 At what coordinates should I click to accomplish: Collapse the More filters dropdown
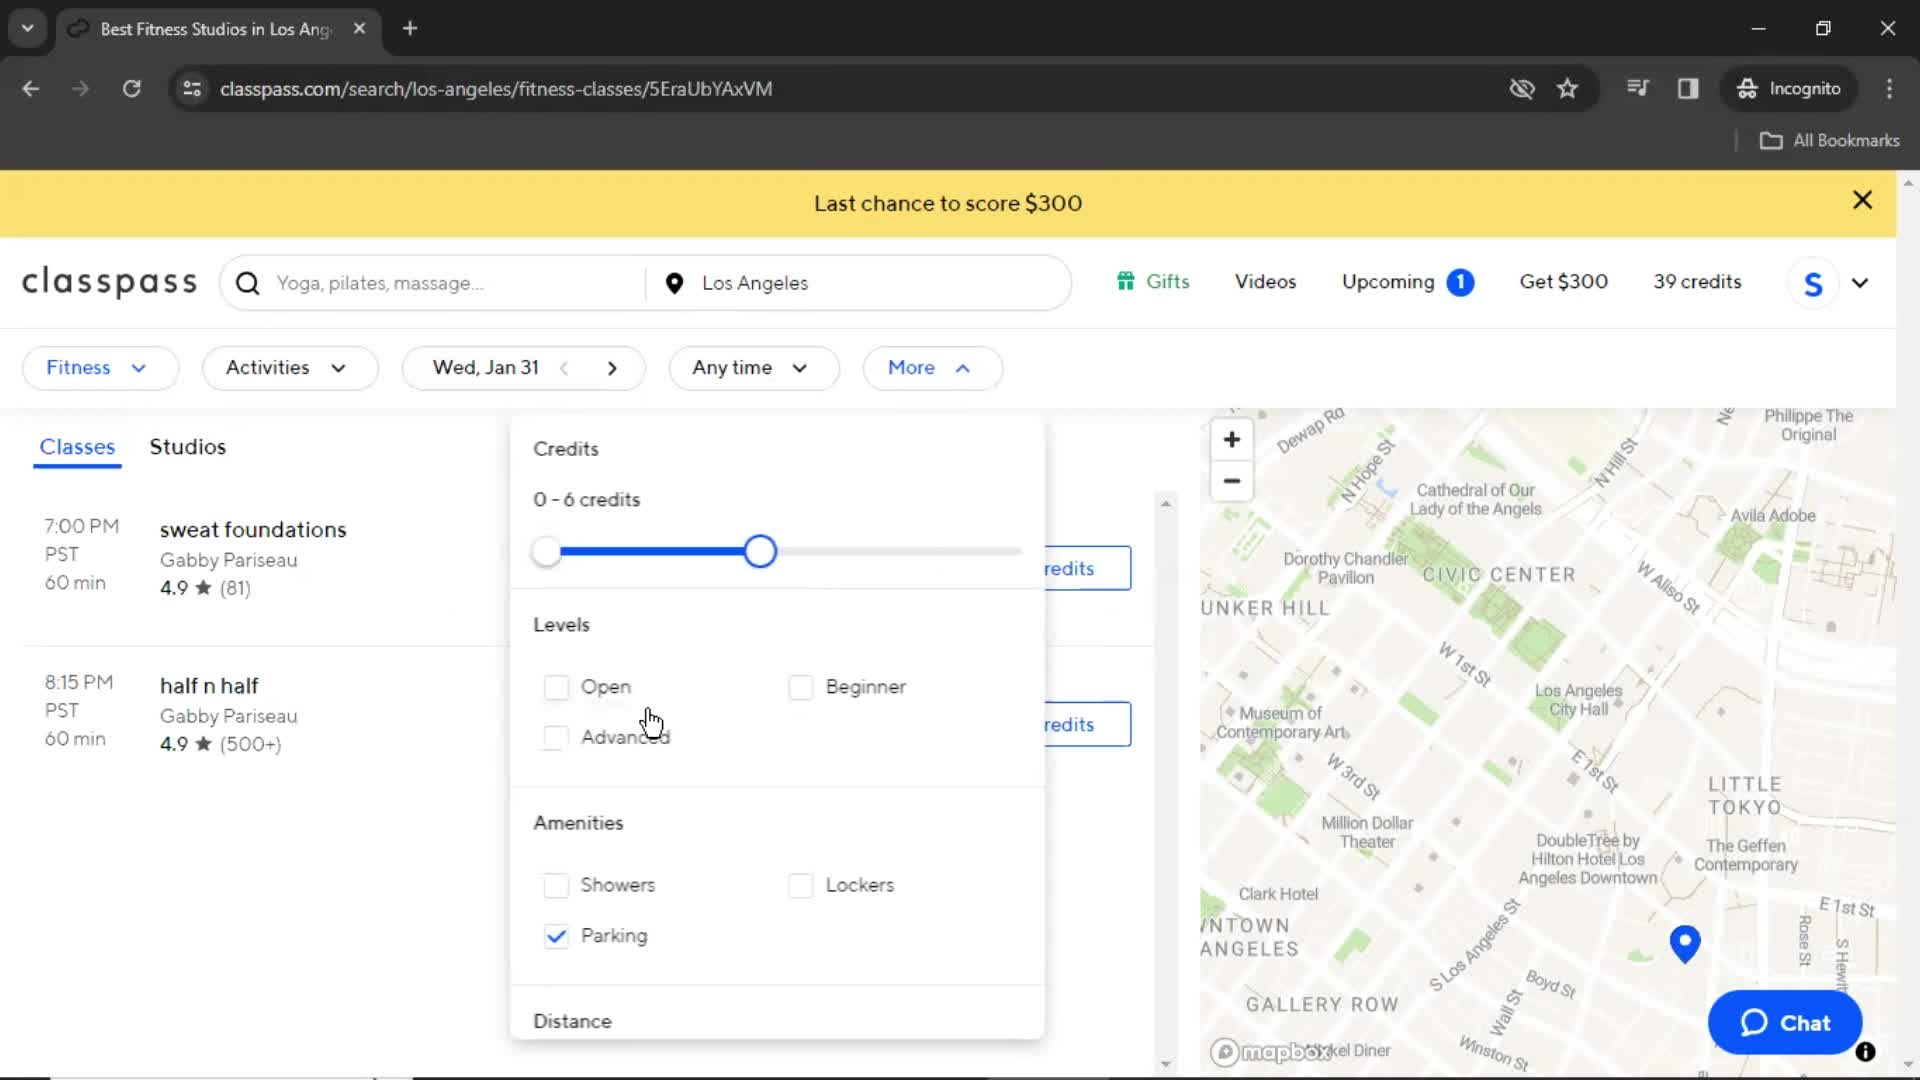pyautogui.click(x=932, y=368)
